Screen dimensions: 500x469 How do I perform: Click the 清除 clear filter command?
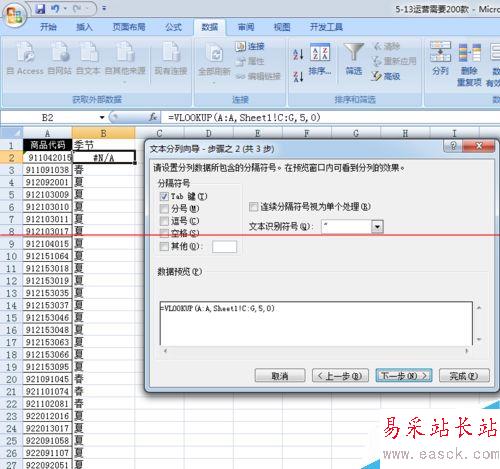pos(387,46)
